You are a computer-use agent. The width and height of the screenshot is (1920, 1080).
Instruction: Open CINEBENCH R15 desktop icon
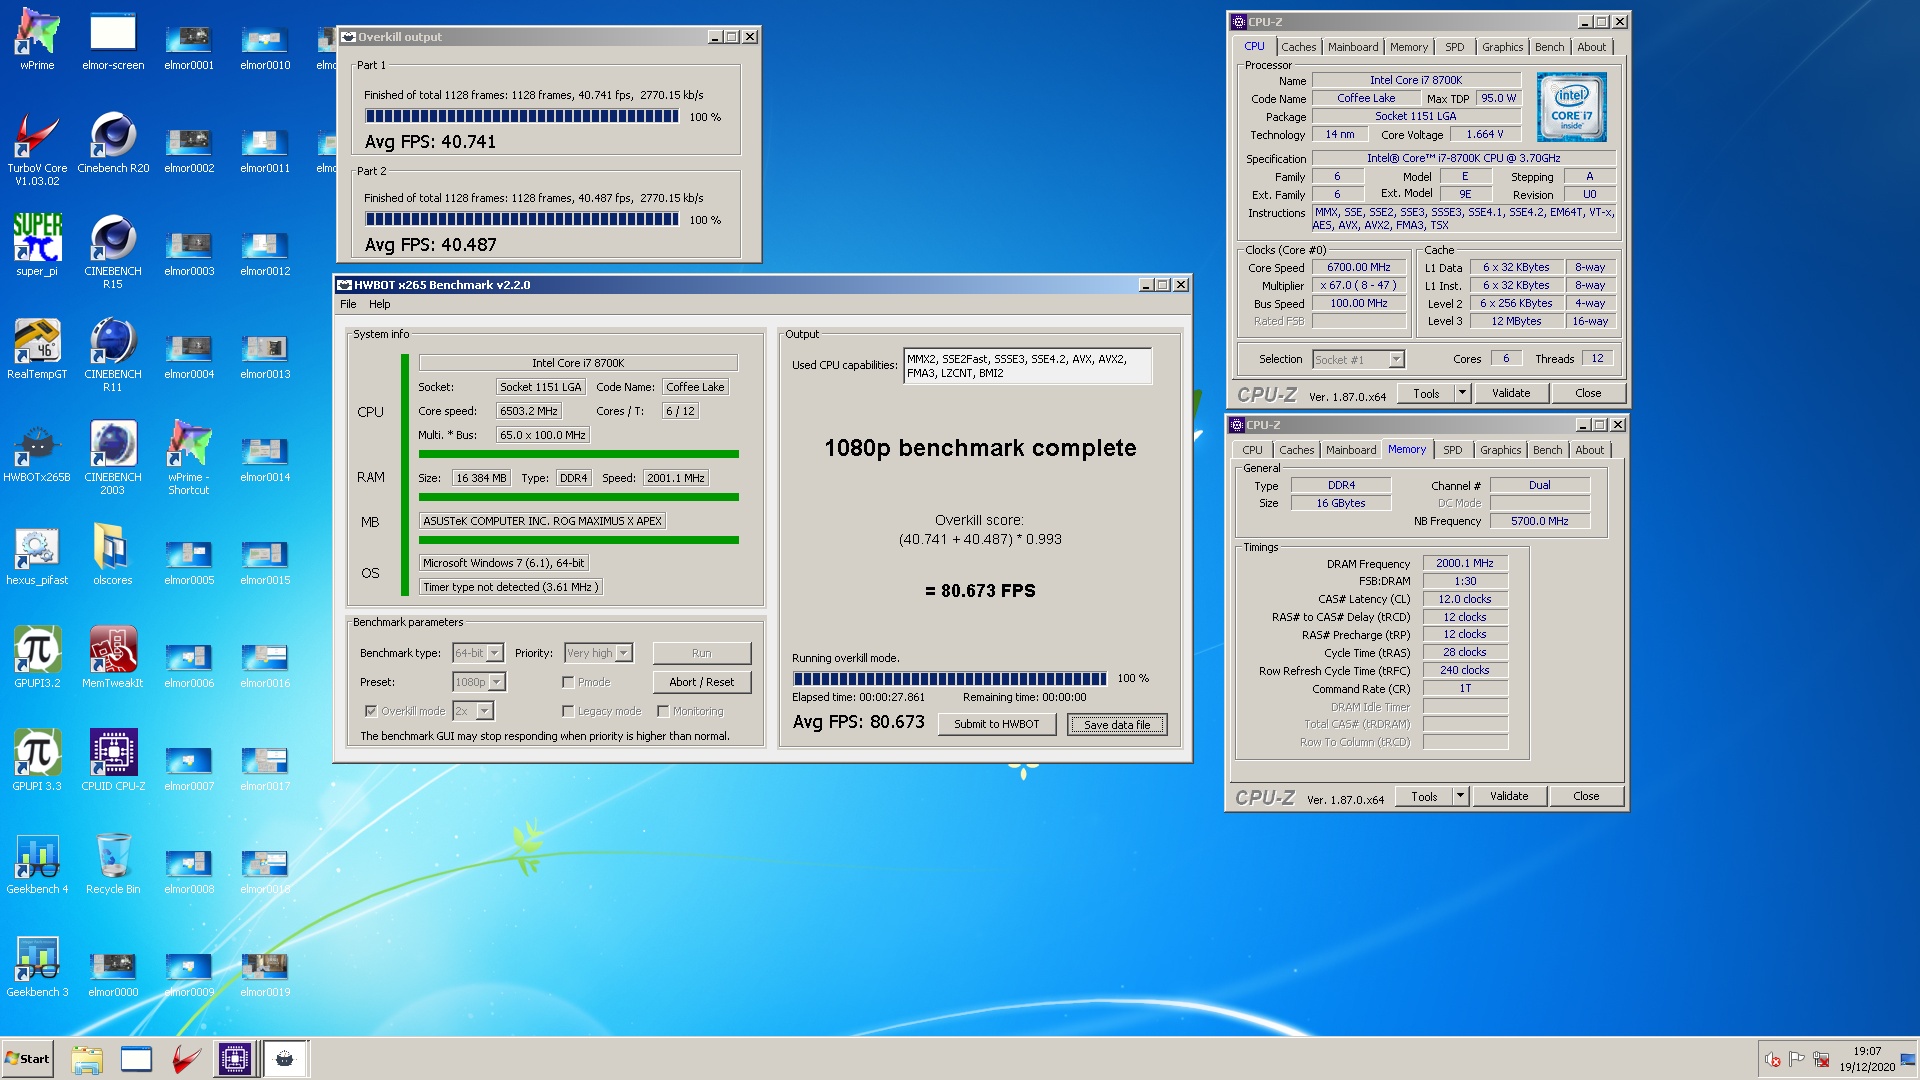point(113,251)
